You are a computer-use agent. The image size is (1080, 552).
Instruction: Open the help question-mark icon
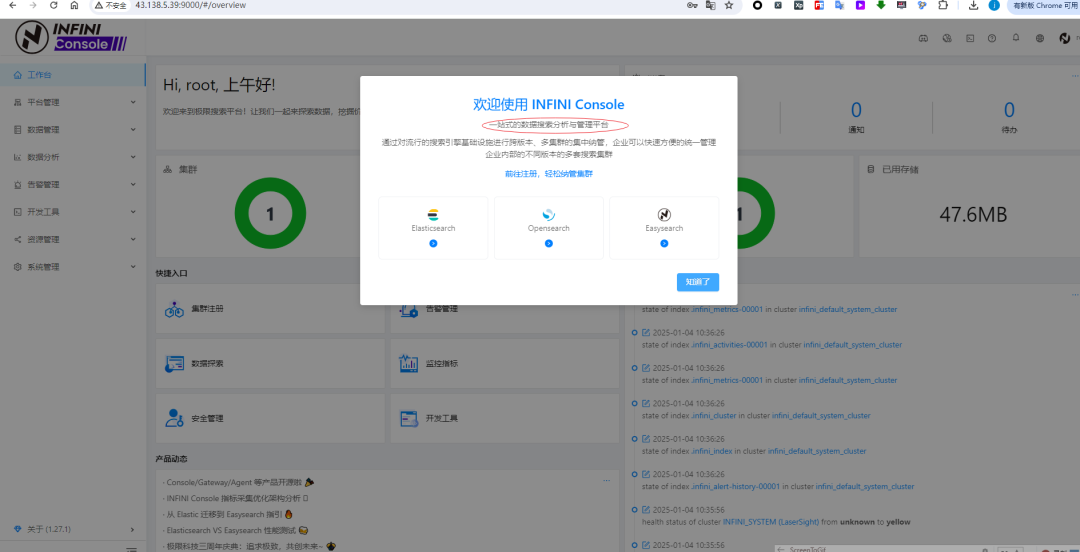(992, 39)
